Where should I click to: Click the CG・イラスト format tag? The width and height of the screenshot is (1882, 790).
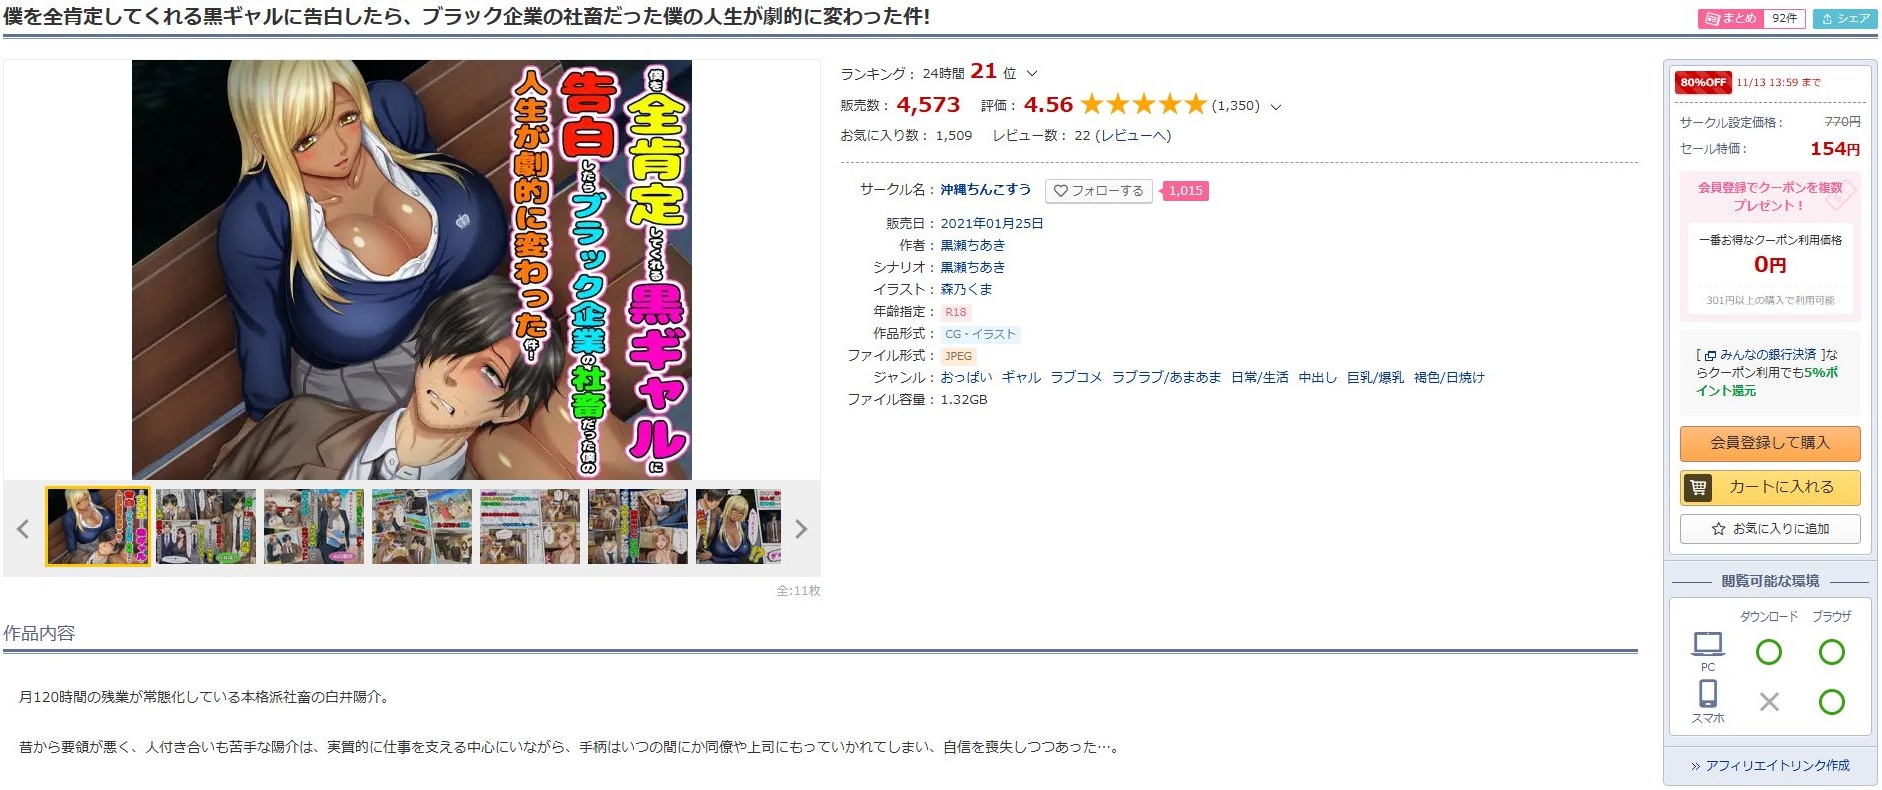click(x=980, y=334)
